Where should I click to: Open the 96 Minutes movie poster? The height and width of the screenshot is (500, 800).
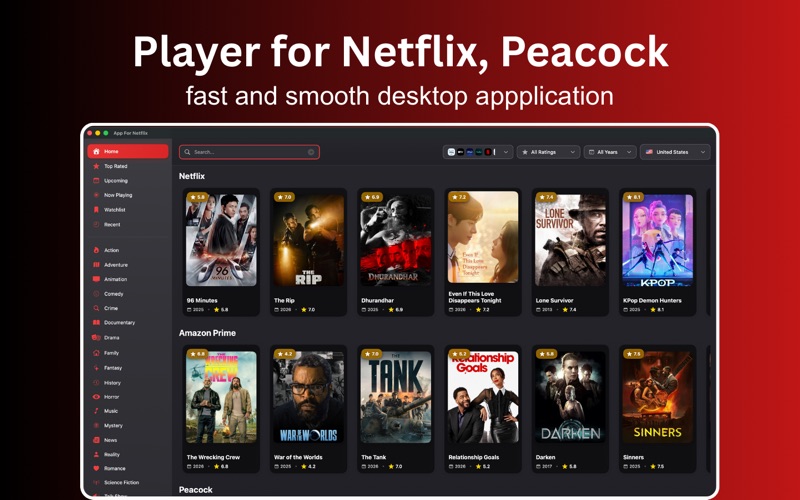[x=221, y=239]
